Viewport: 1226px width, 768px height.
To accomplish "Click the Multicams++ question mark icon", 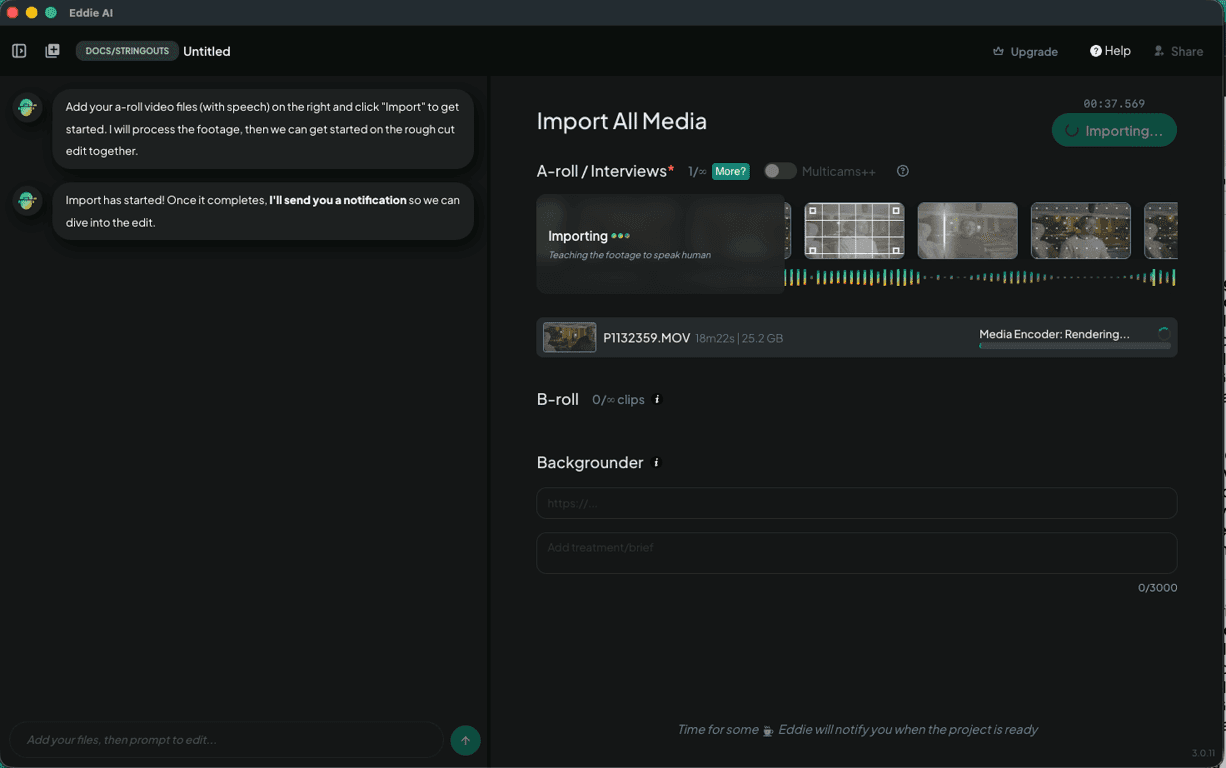I will [903, 171].
